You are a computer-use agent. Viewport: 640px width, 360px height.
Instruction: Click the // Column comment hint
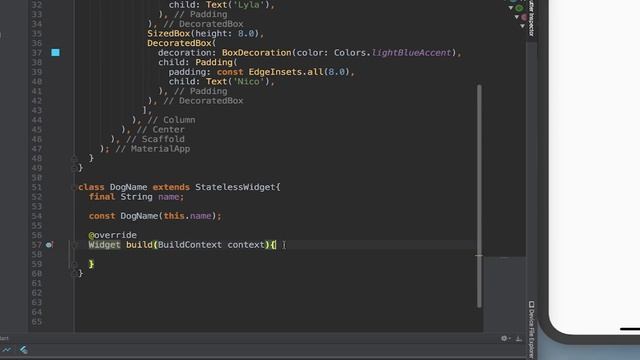point(171,120)
